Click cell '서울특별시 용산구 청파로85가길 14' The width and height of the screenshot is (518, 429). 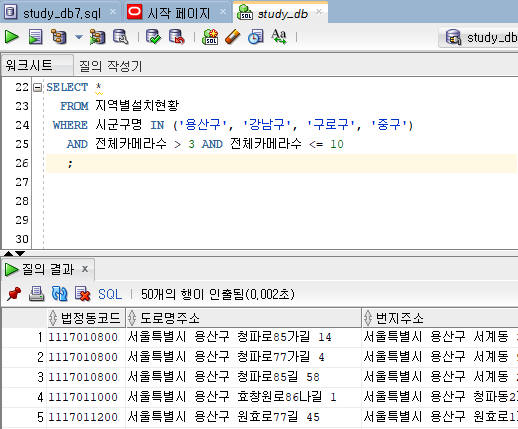coord(244,337)
